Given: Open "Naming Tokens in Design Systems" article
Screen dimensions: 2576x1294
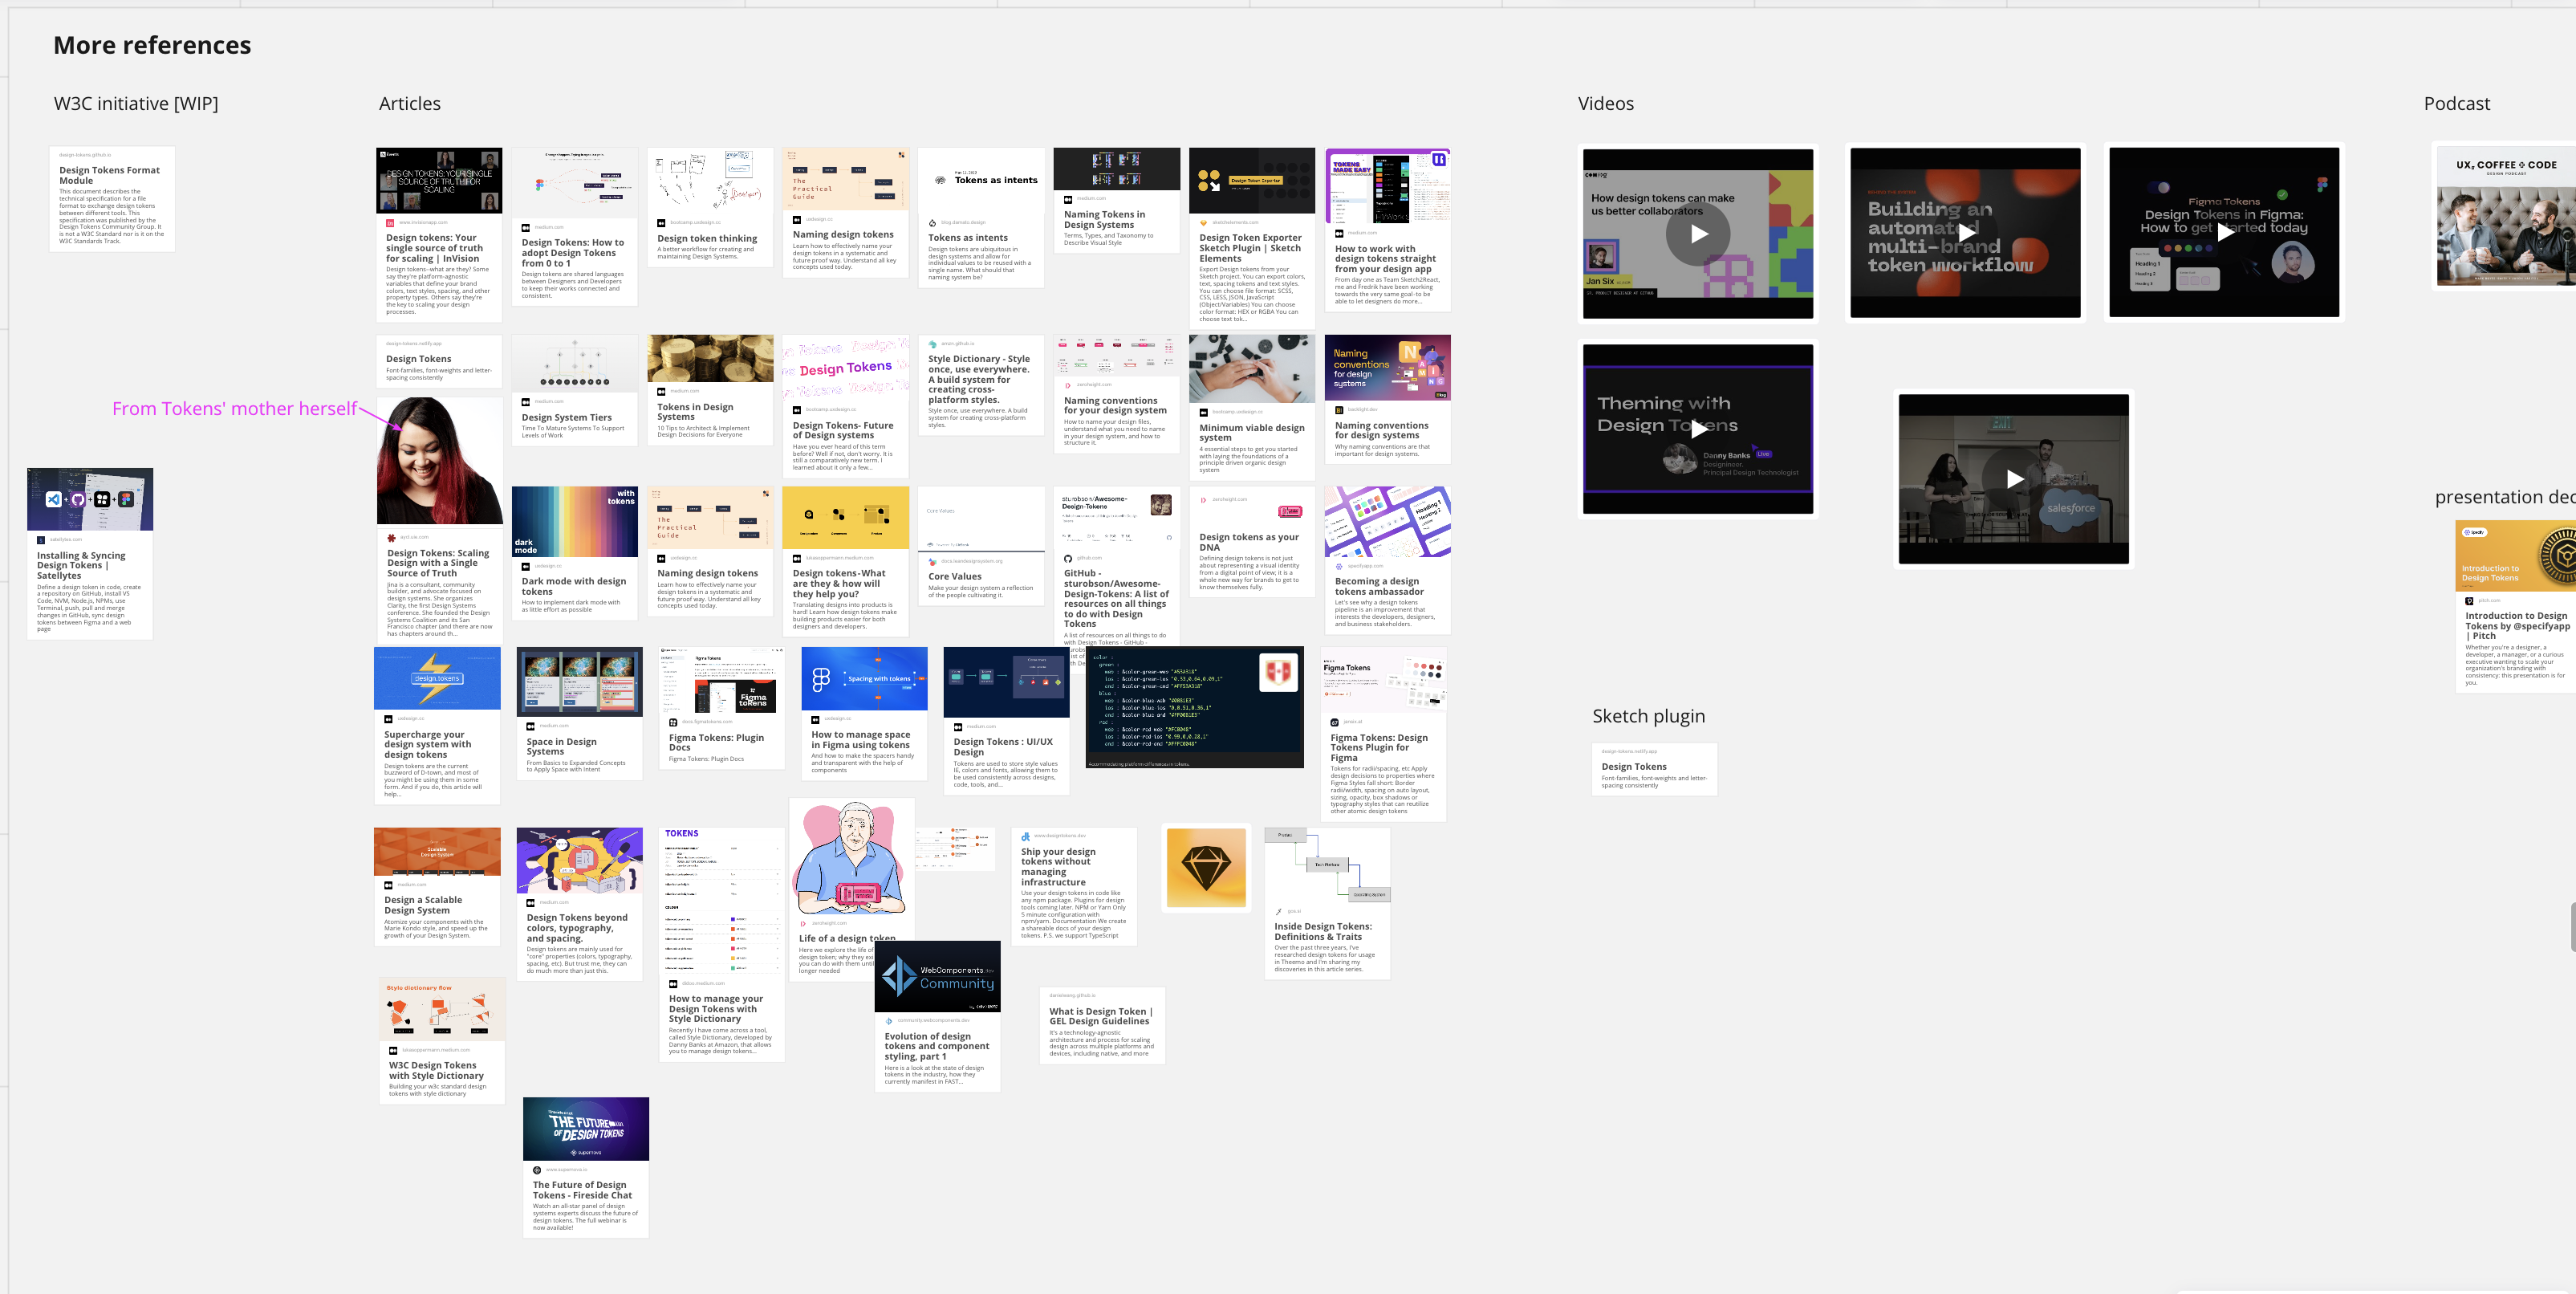Looking at the screenshot, I should pyautogui.click(x=1117, y=201).
